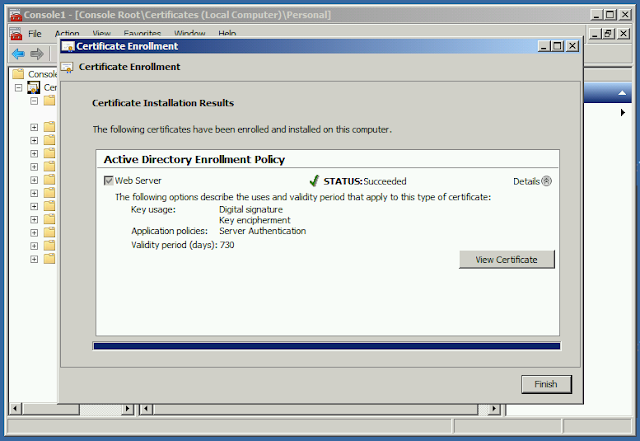Select the folder icon under the Certificates node
640x441 pixels.
point(49,100)
